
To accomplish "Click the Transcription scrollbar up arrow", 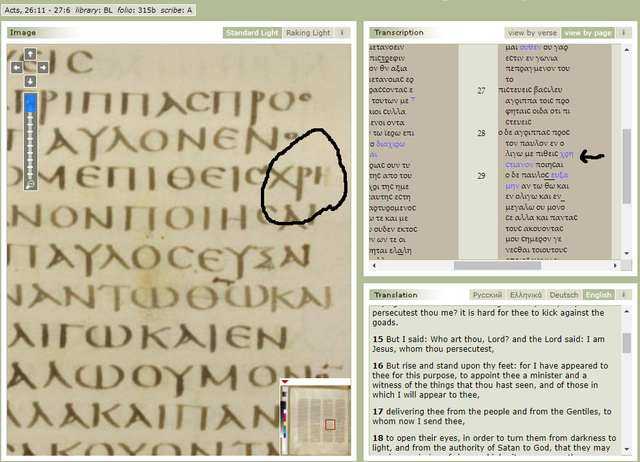I will pos(627,49).
